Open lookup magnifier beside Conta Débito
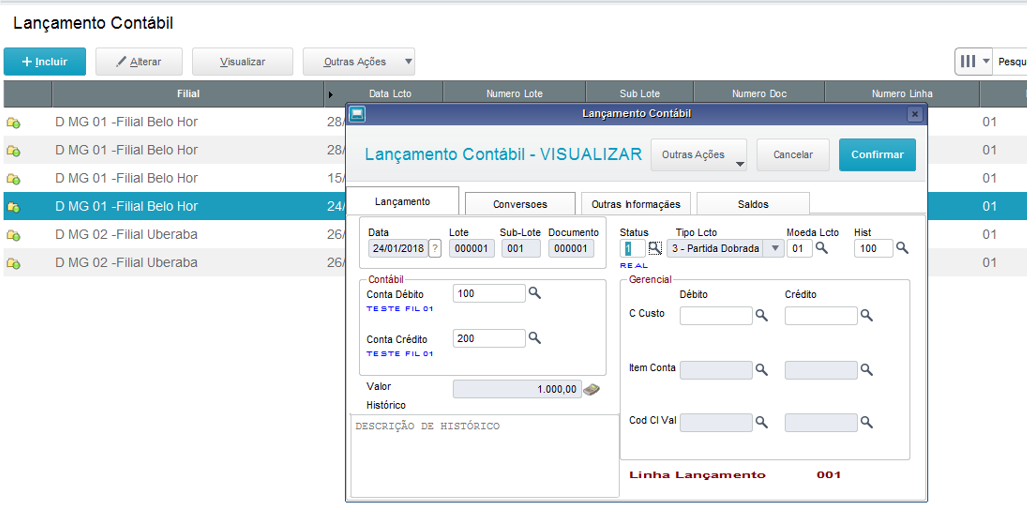The image size is (1027, 517). coord(534,293)
